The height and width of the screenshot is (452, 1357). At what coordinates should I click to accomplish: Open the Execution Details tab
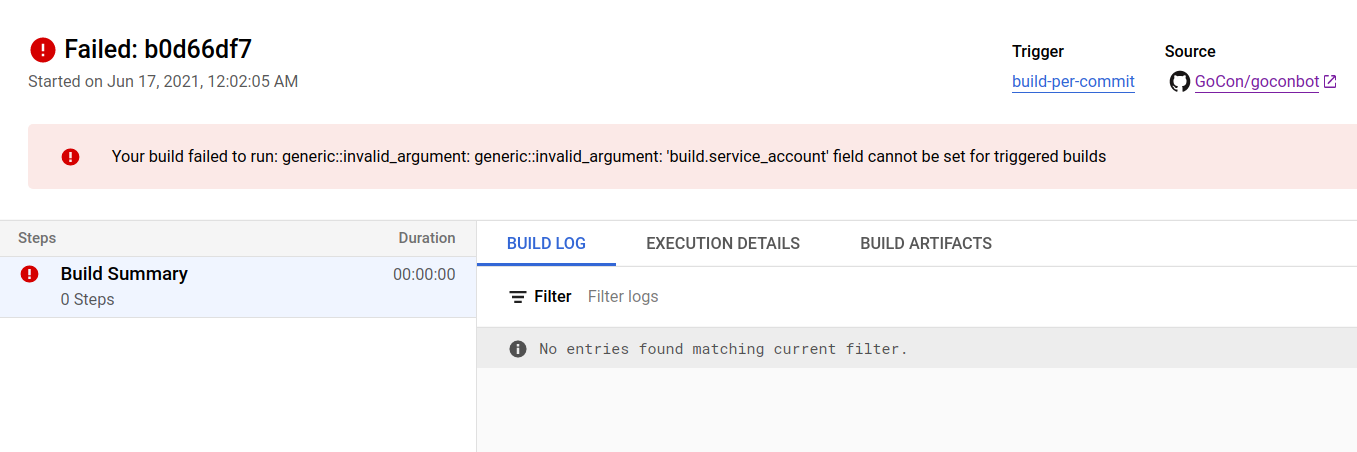click(723, 243)
